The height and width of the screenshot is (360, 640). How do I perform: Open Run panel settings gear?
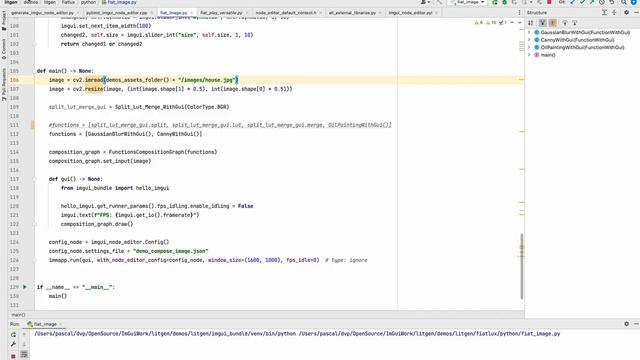tap(627, 324)
